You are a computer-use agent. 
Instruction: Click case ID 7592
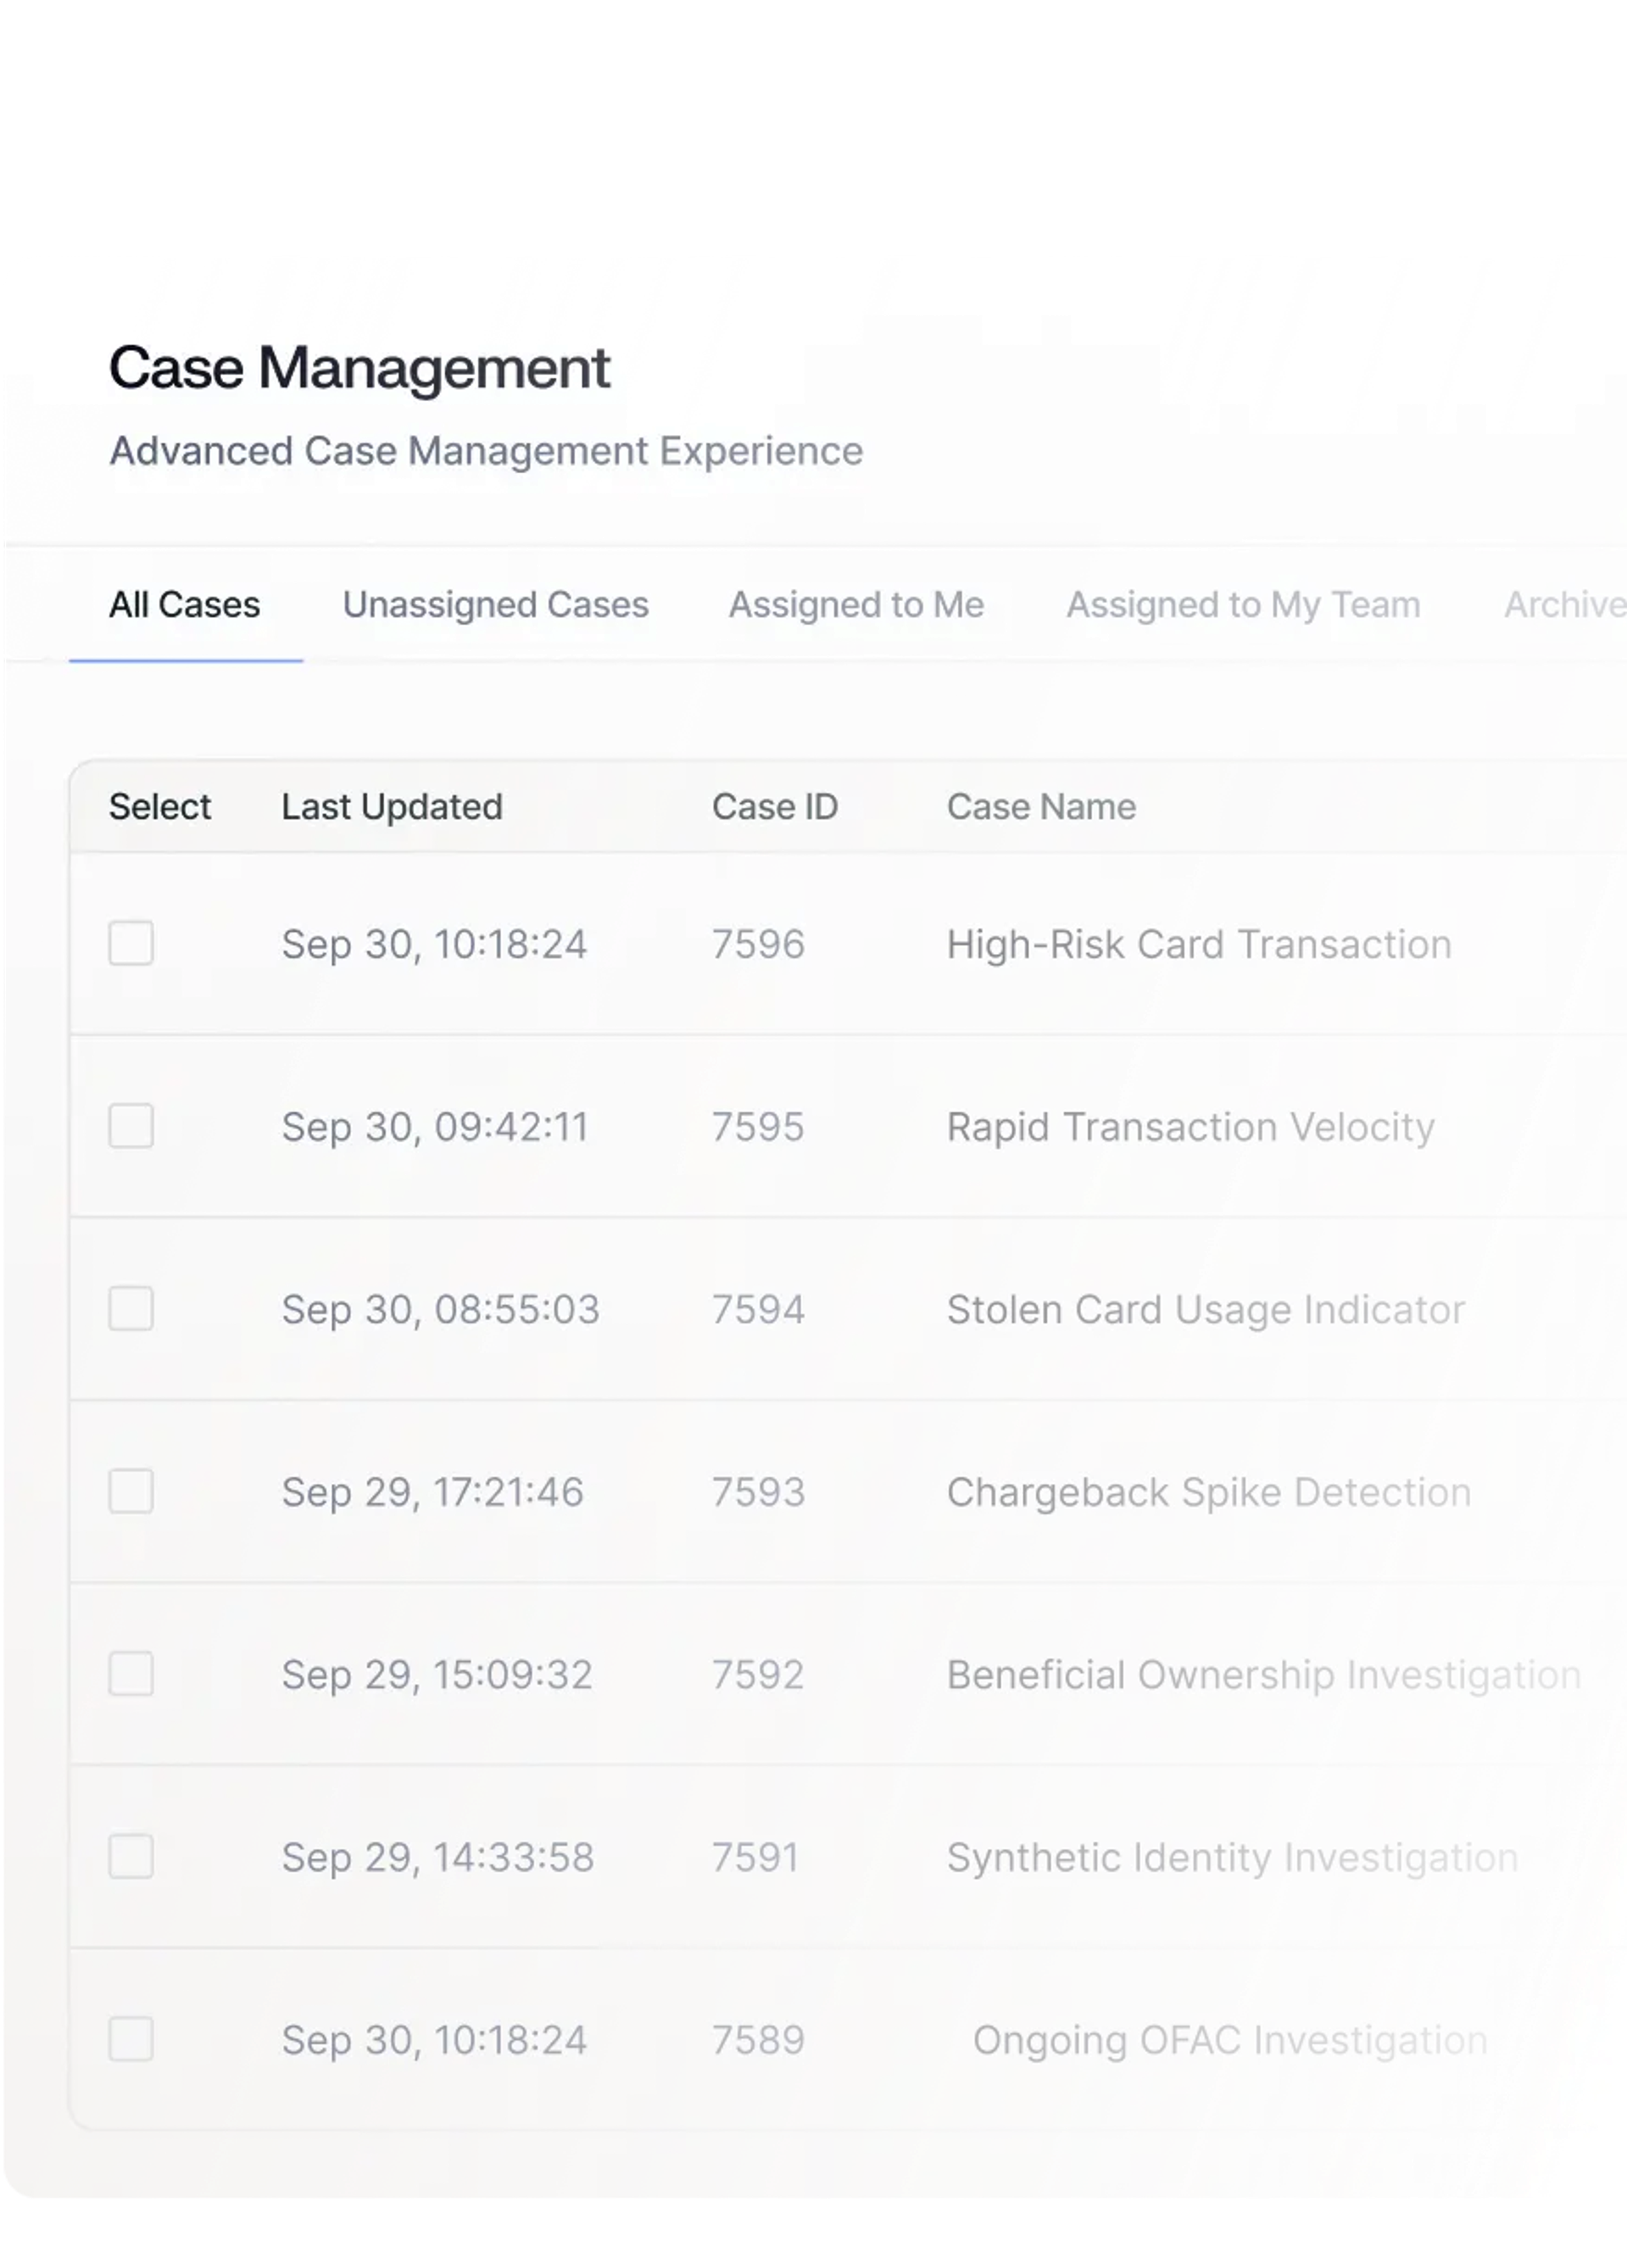[x=758, y=1675]
